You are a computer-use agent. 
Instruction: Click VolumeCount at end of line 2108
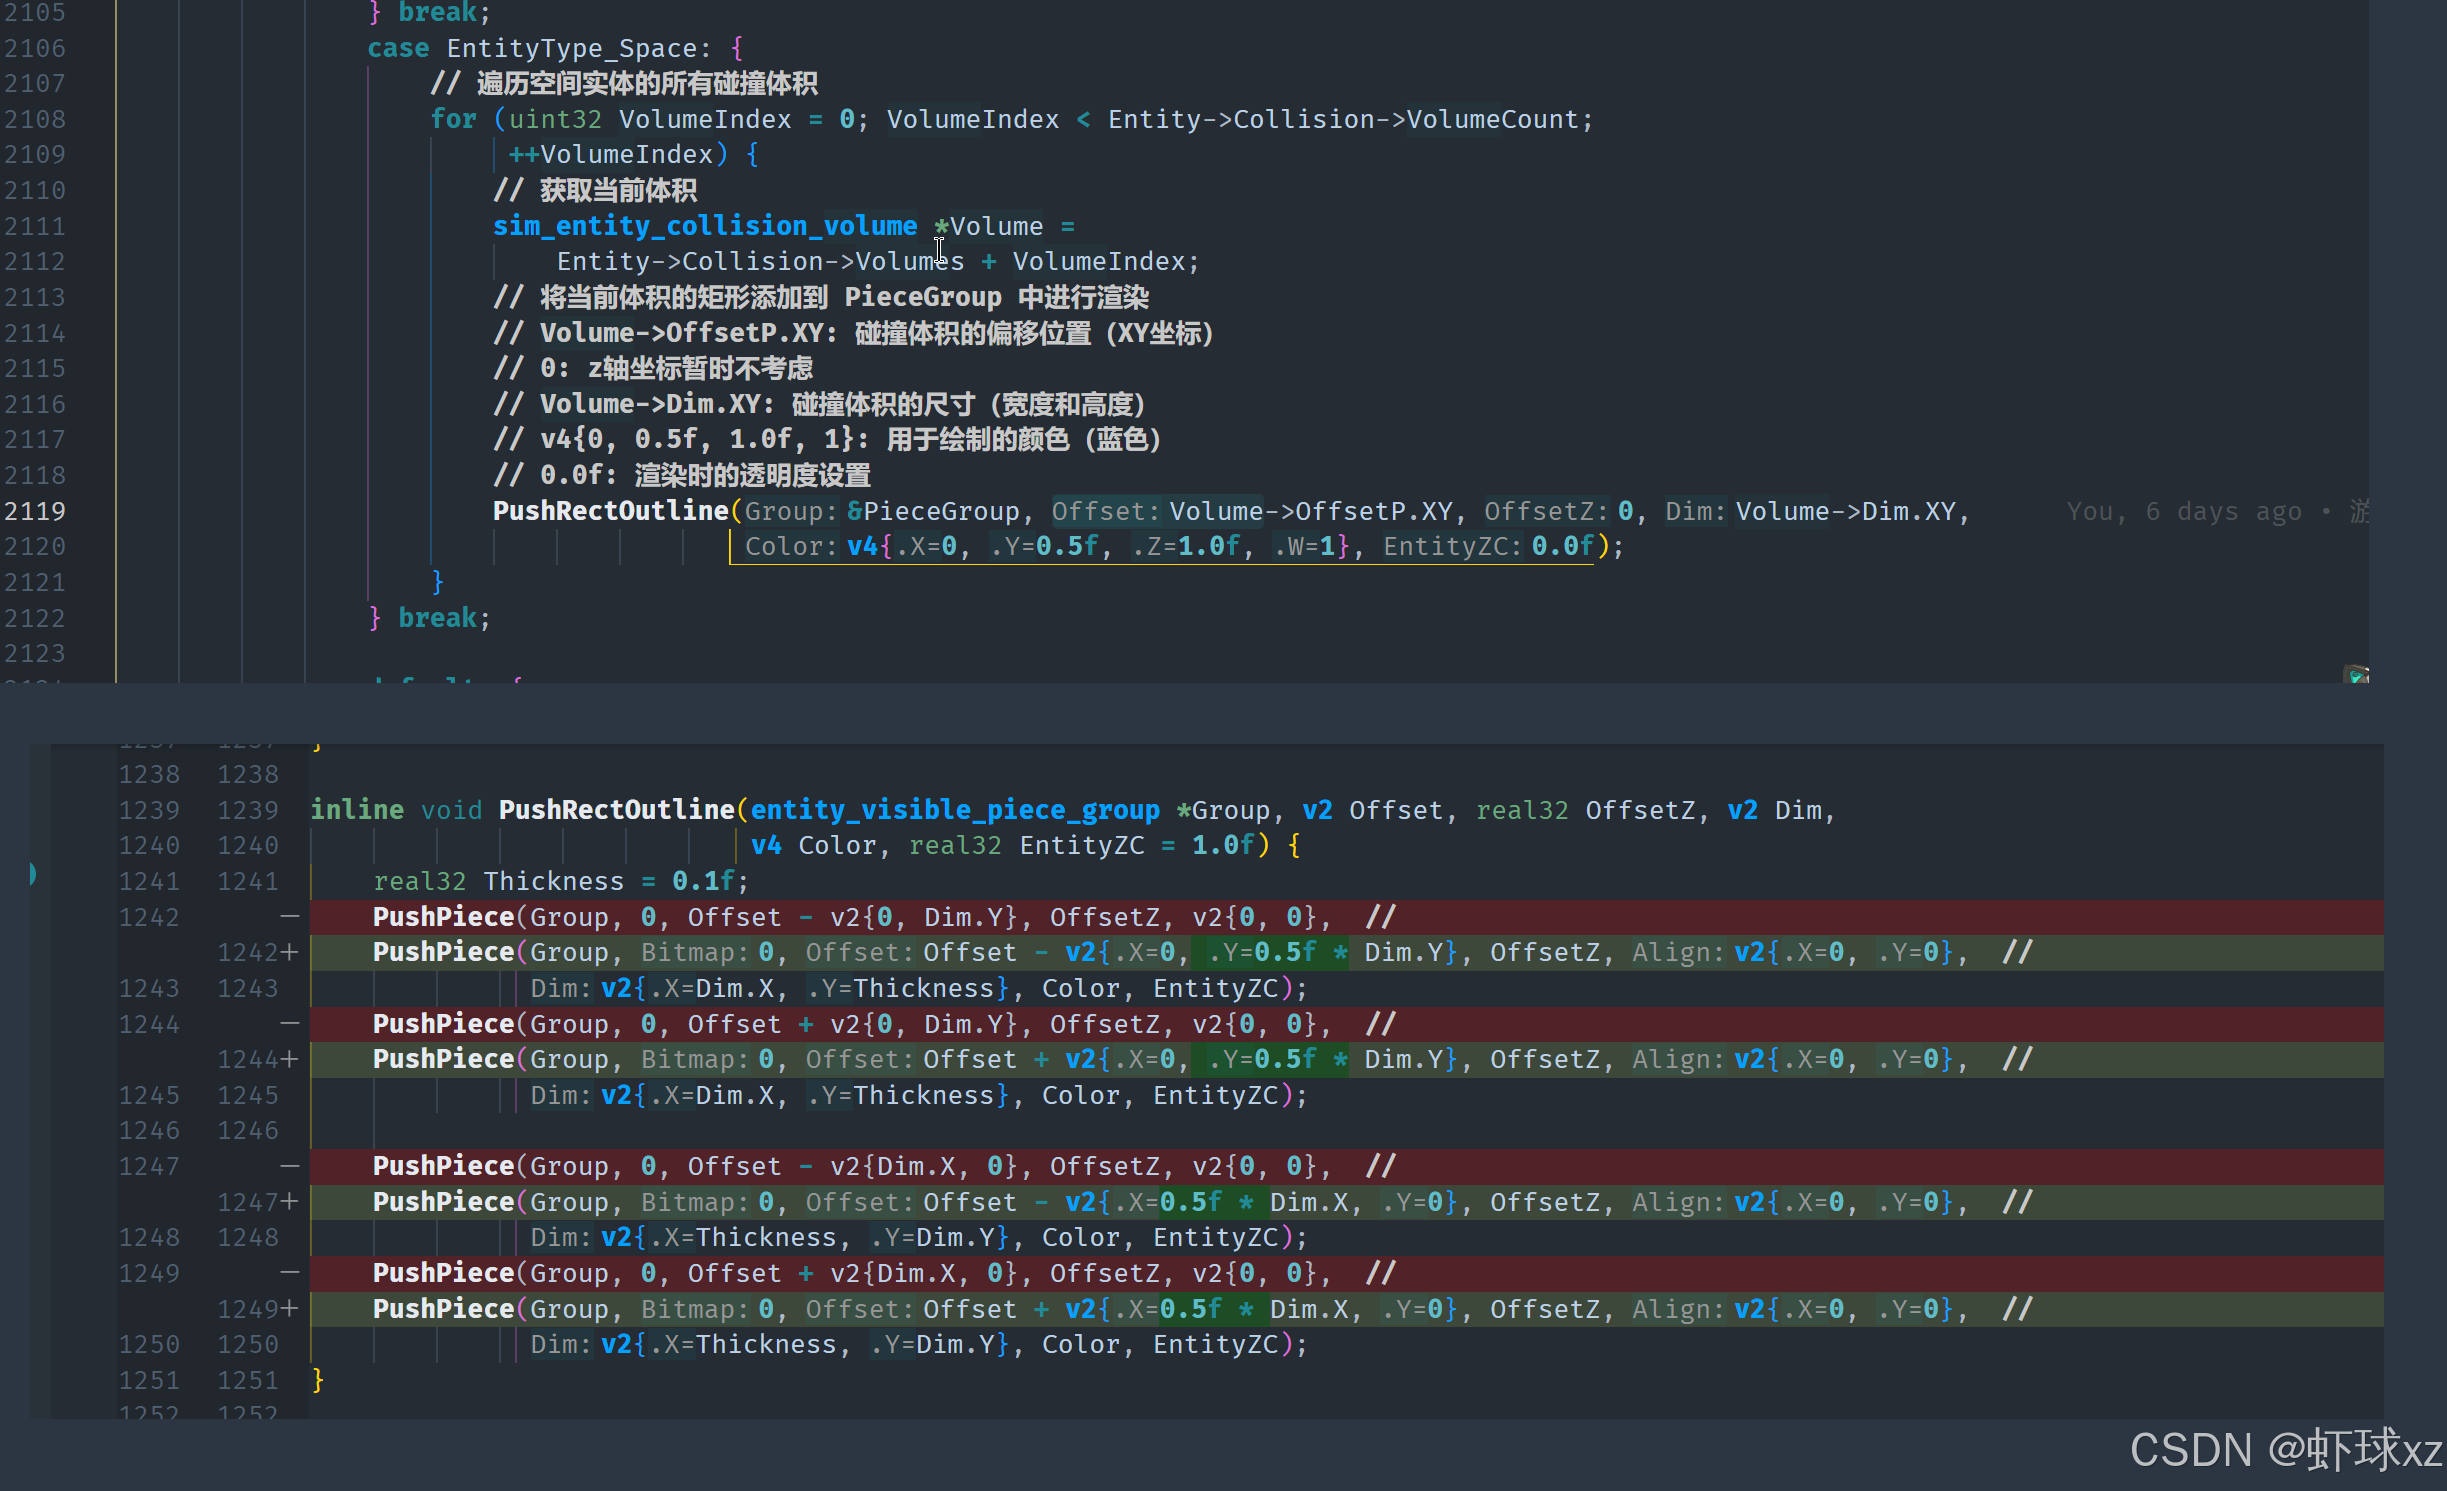pos(1492,119)
